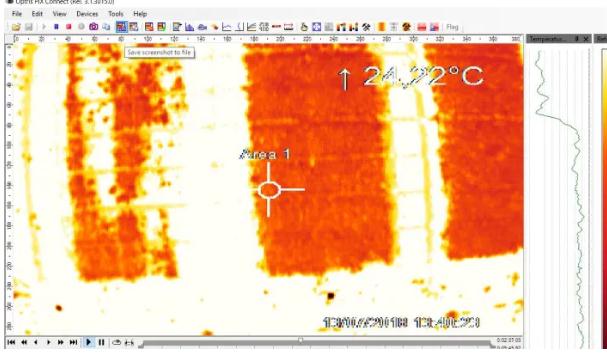Screen dimensions: 607x364
Task: Toggle the Pause button in playback bar
Action: (101, 342)
